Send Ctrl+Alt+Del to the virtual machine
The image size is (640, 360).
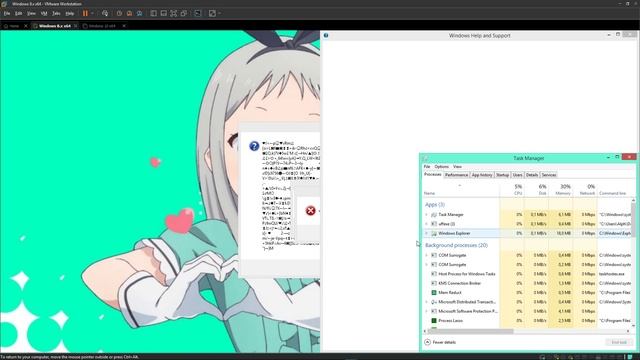pos(105,13)
